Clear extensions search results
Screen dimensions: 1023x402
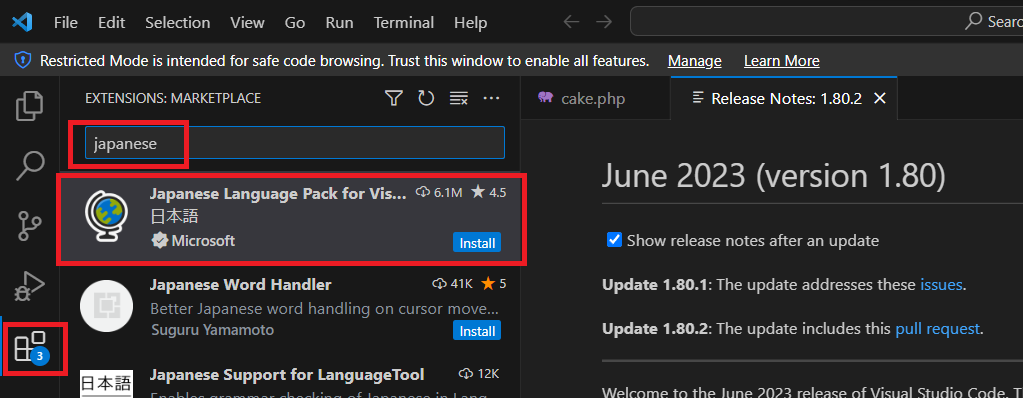[459, 99]
